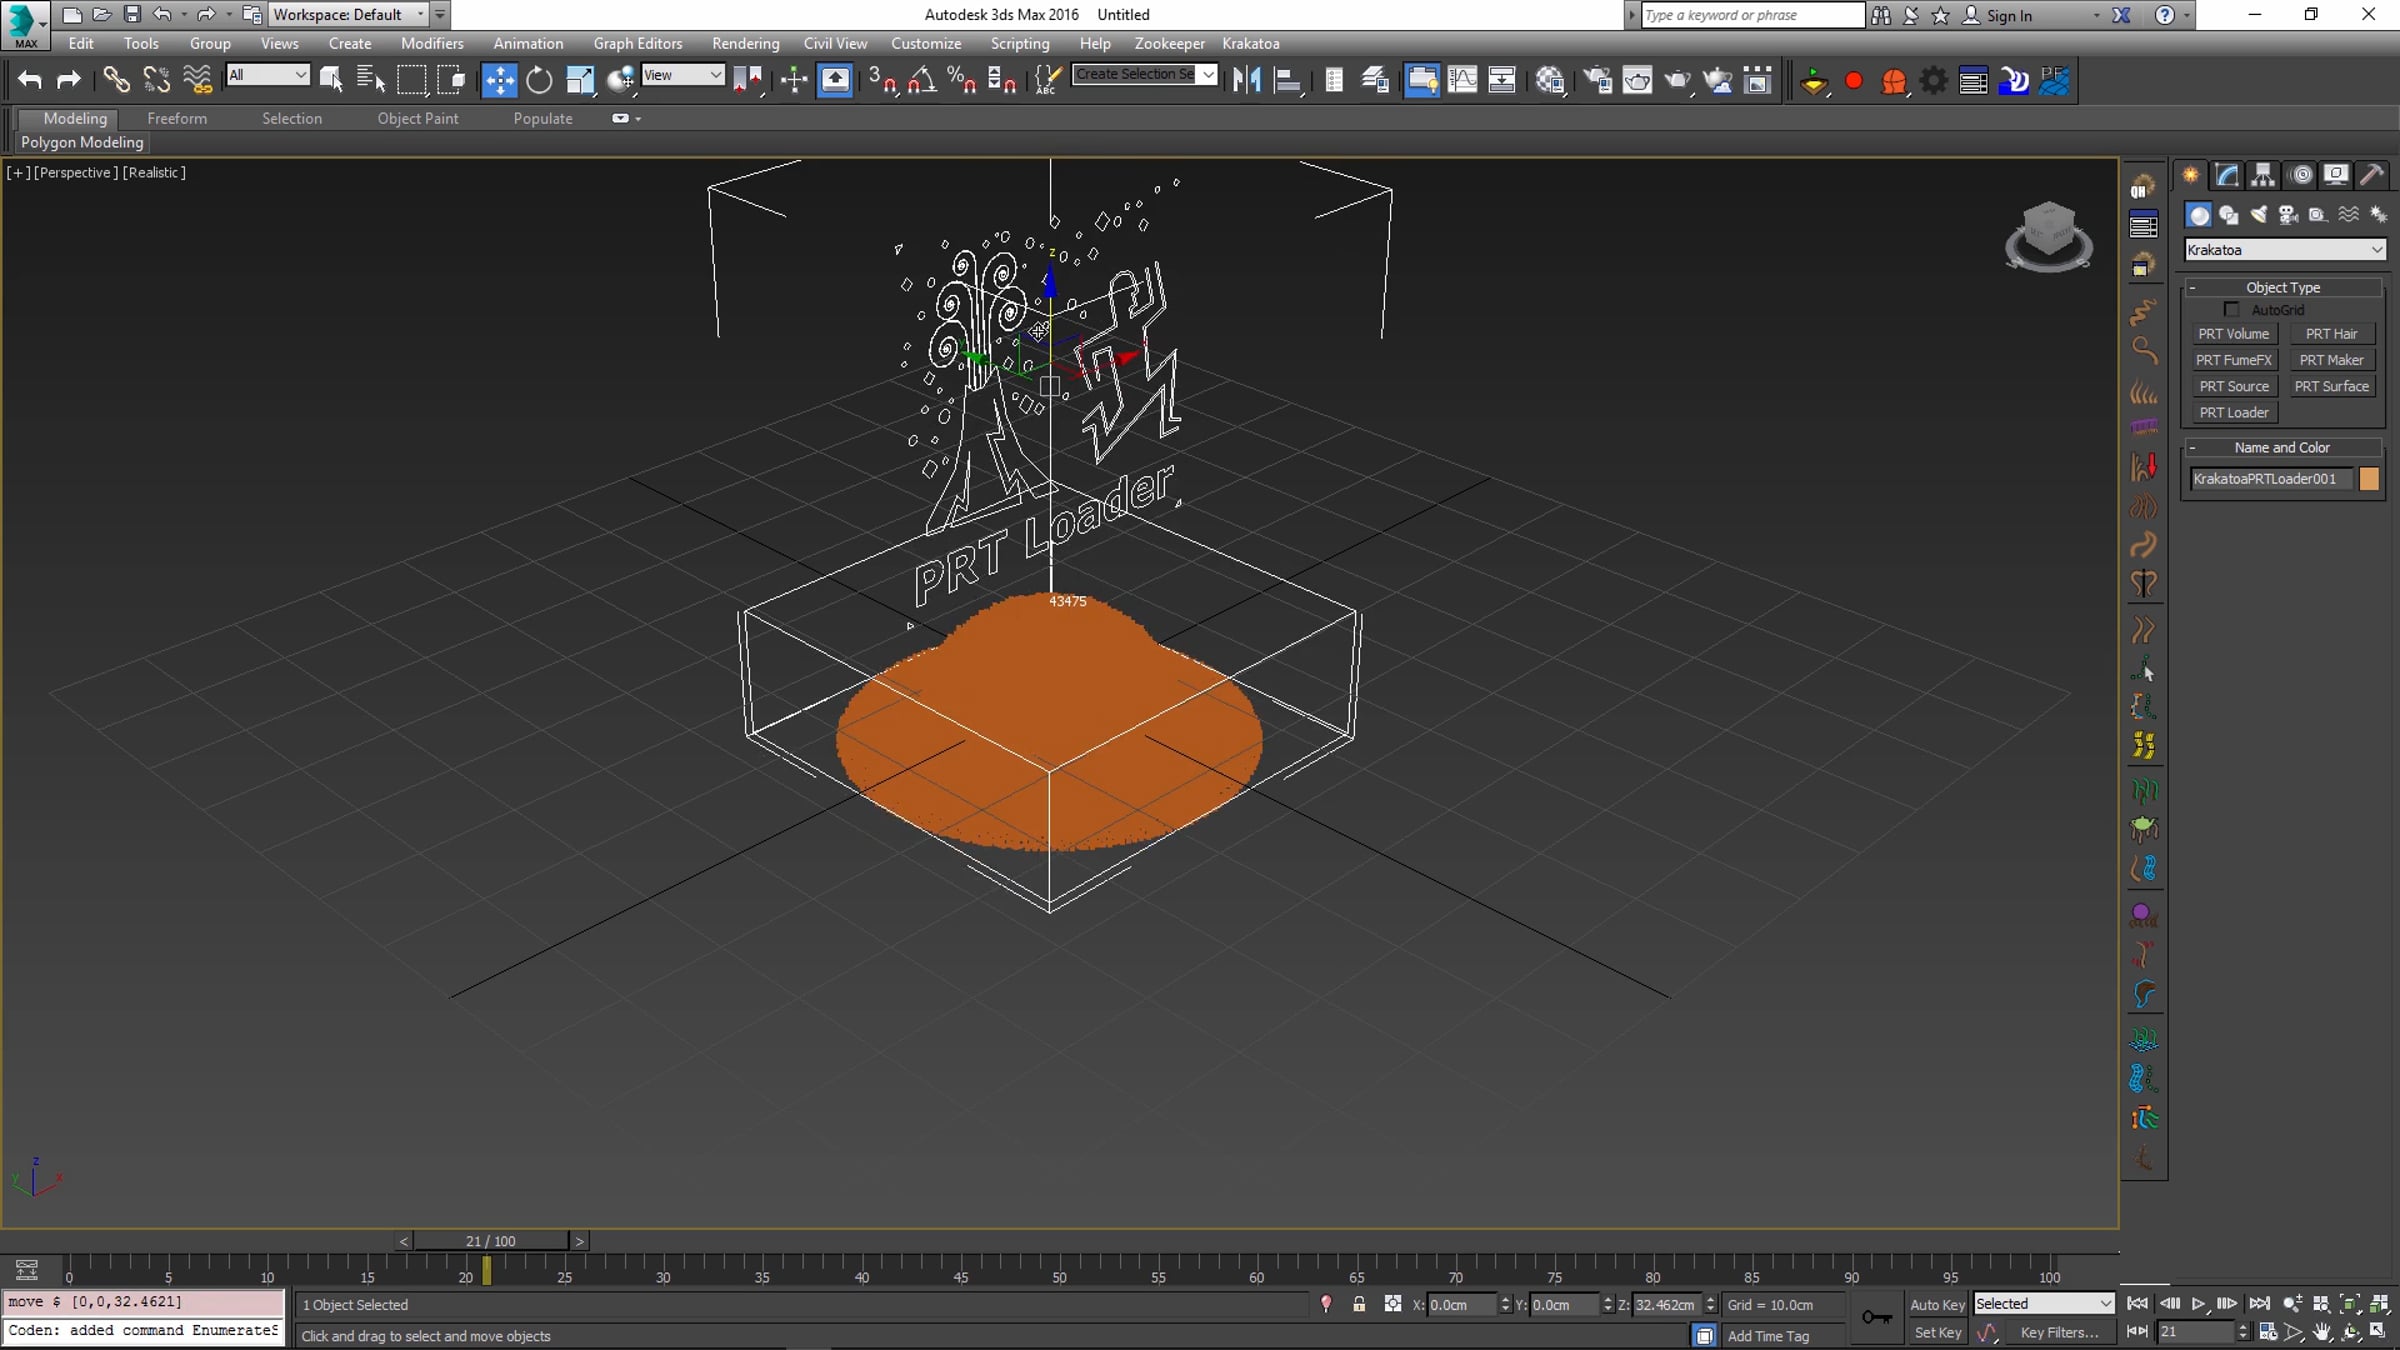
Task: Toggle Percent Snap
Action: 962,80
